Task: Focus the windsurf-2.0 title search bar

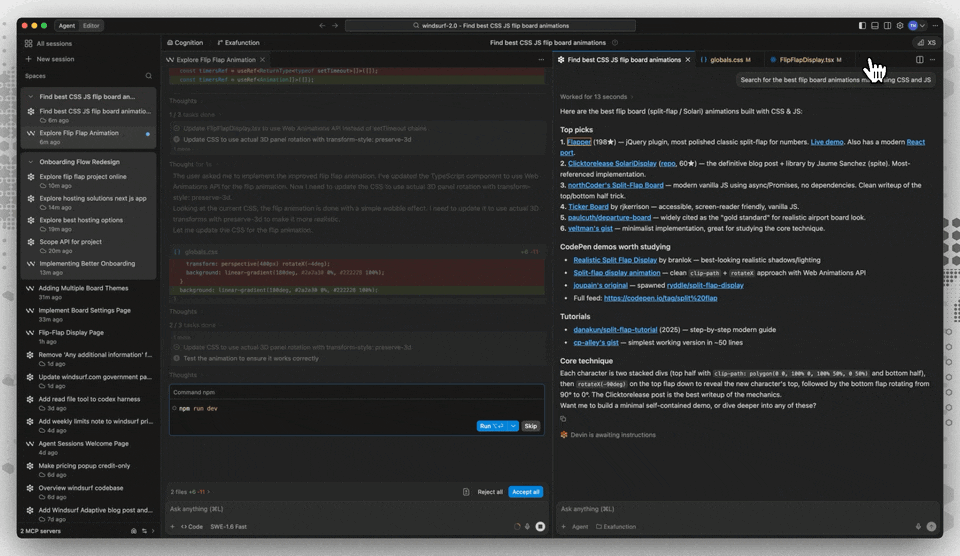Action: 490,26
